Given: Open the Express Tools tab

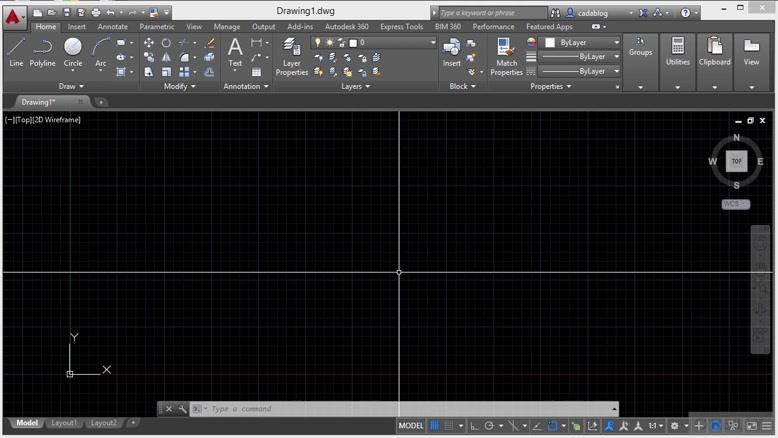Looking at the screenshot, I should tap(401, 27).
